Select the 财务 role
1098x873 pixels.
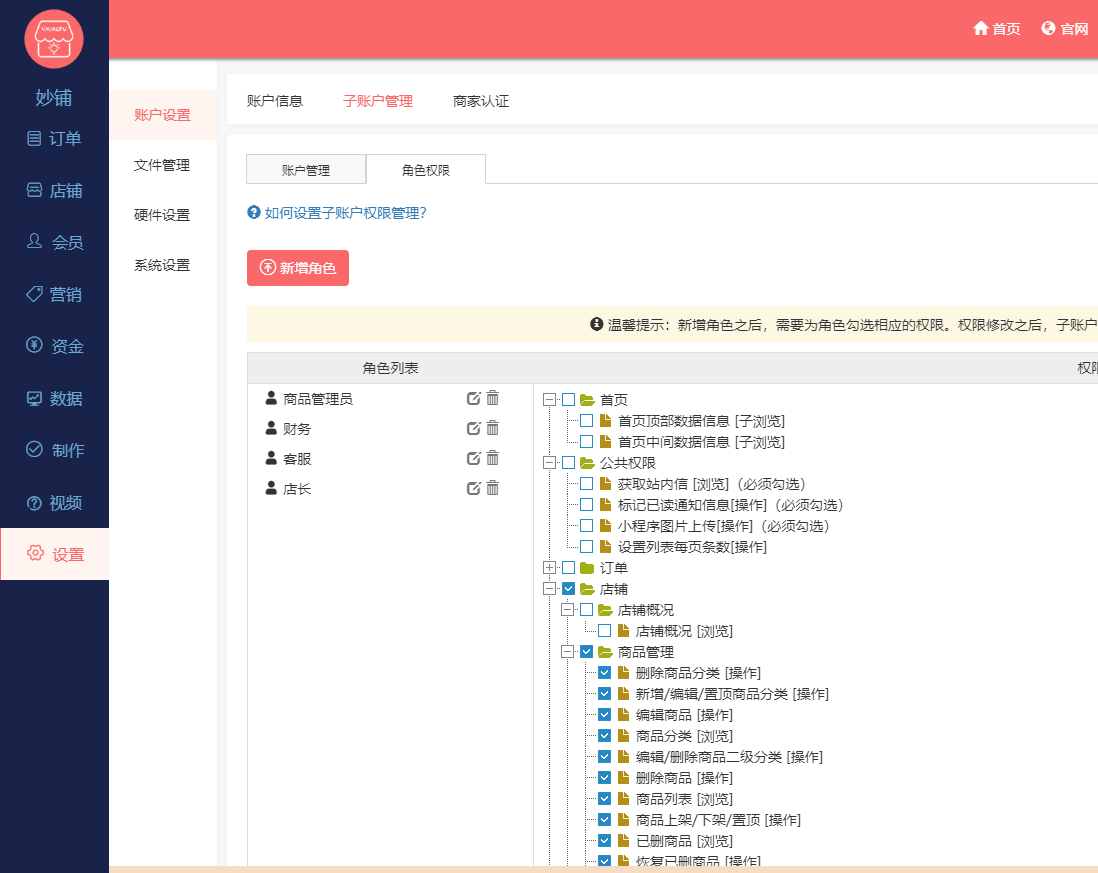[297, 429]
